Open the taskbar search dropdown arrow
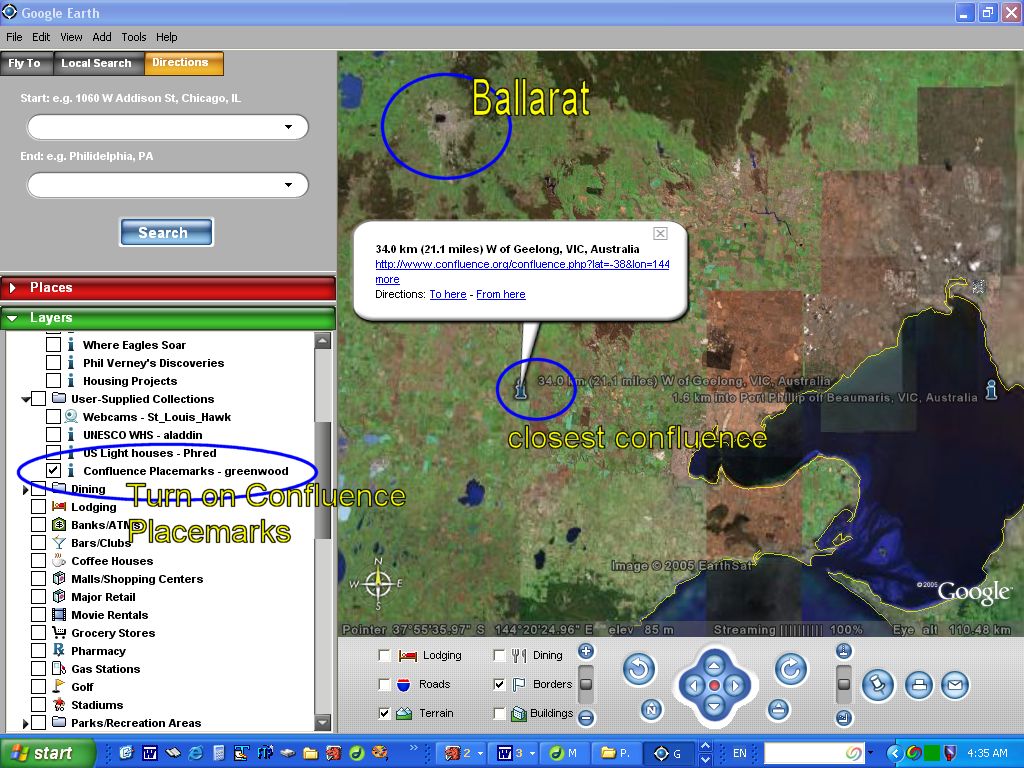Image resolution: width=1024 pixels, height=768 pixels. tap(870, 753)
